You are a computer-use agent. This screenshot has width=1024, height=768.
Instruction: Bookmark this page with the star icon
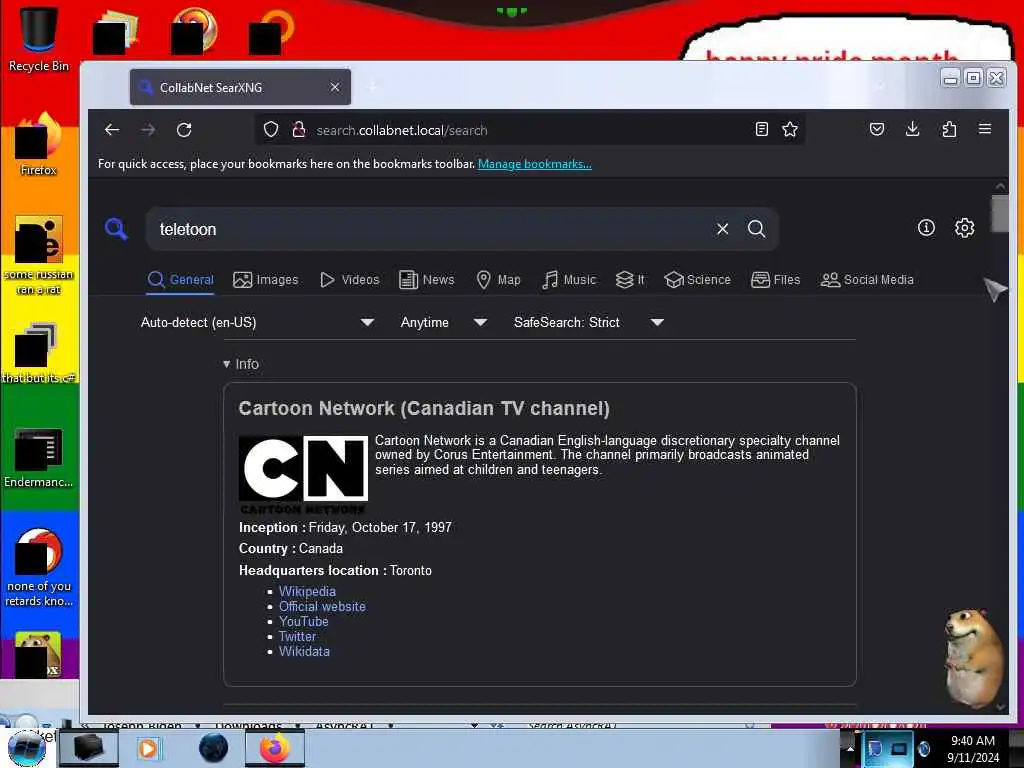click(790, 129)
